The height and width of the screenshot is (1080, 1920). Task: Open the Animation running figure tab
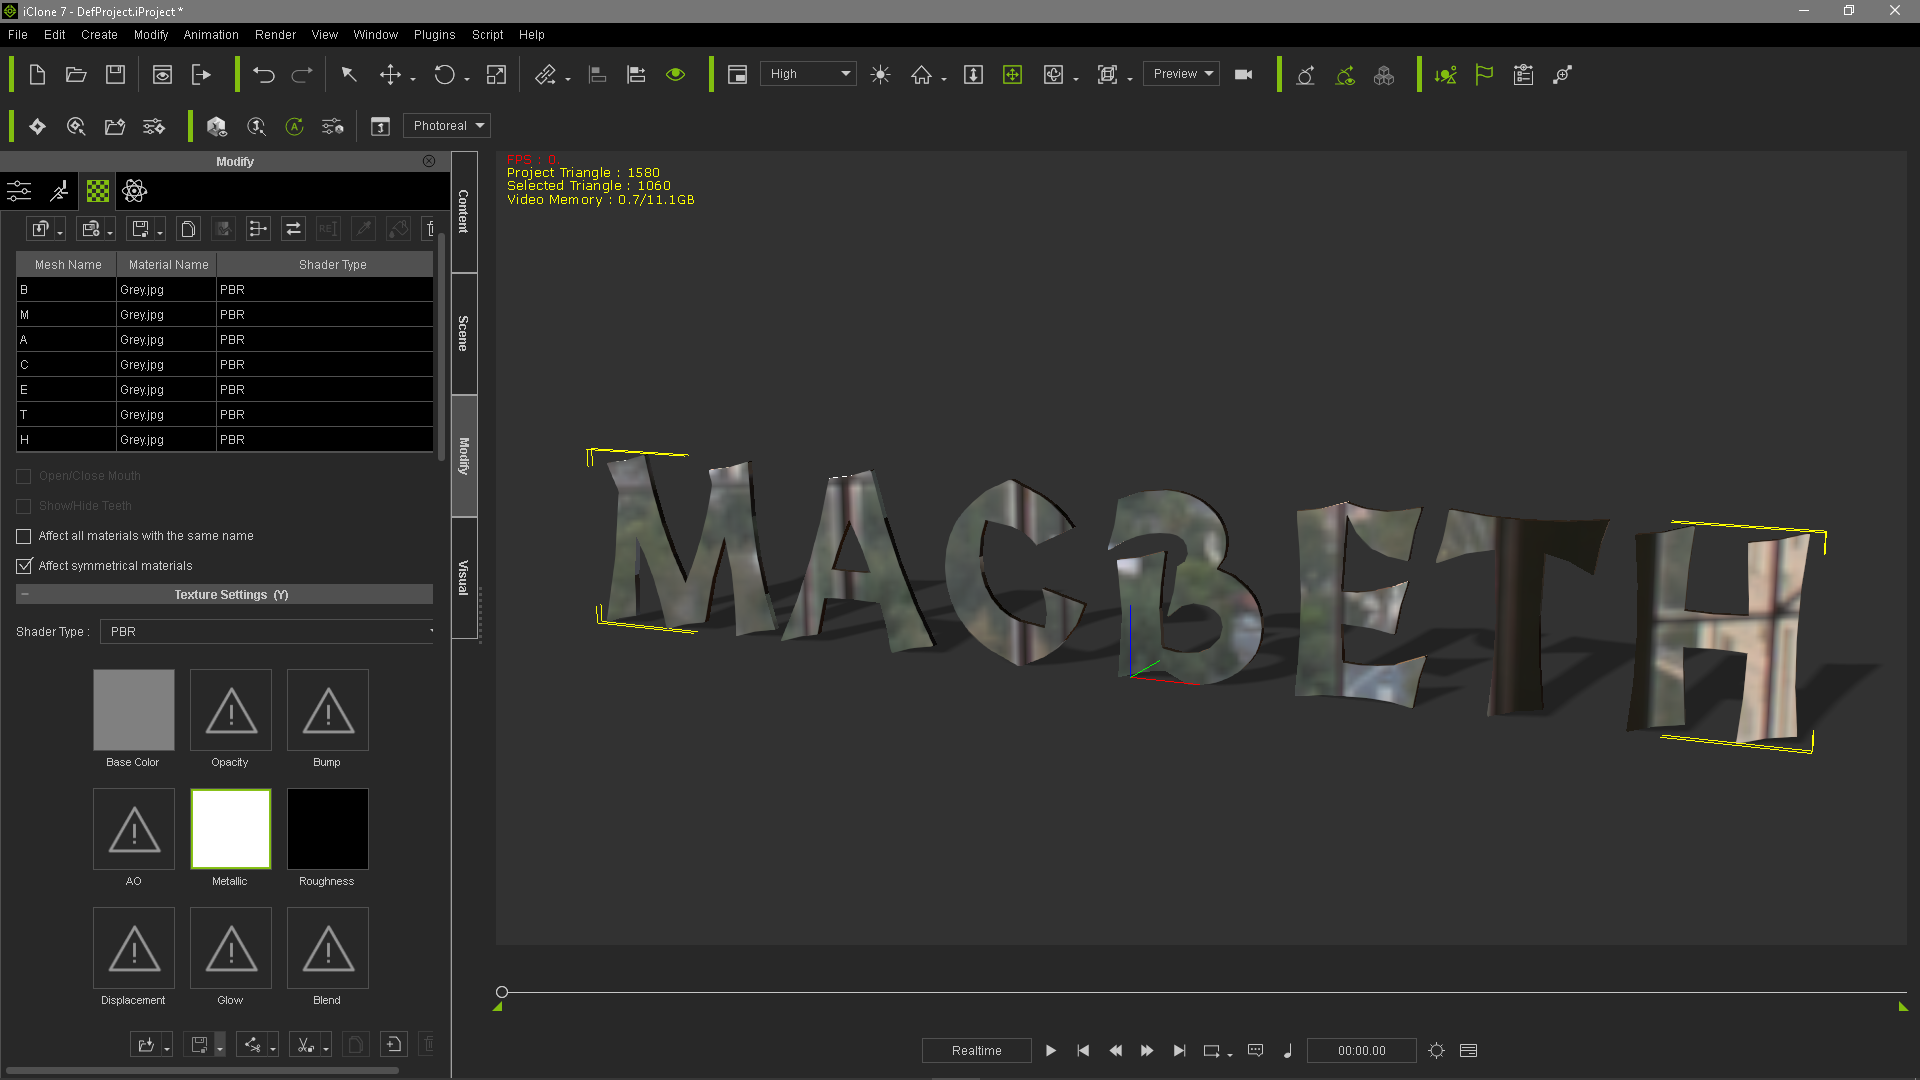(60, 191)
